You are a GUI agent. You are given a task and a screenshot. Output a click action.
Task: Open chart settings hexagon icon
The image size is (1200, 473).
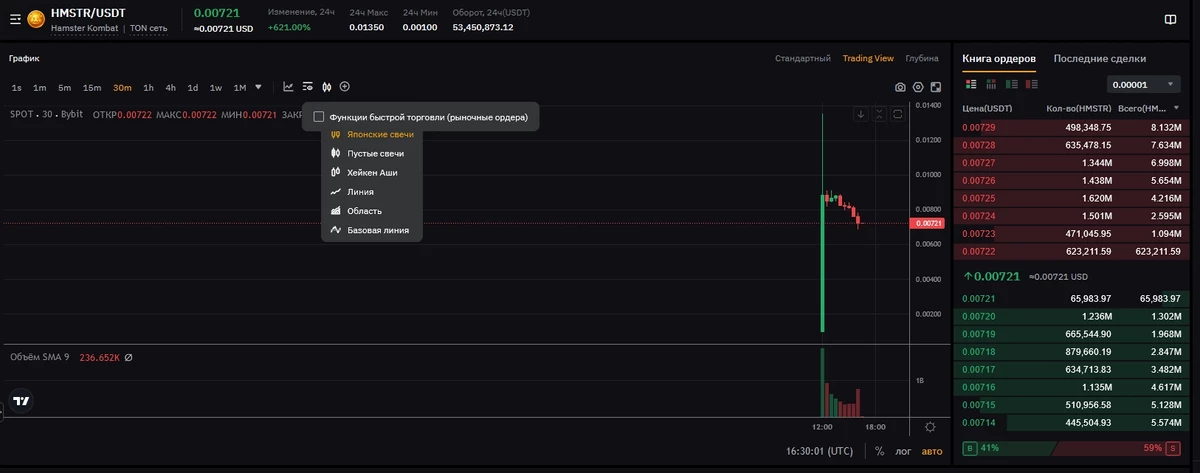[918, 88]
